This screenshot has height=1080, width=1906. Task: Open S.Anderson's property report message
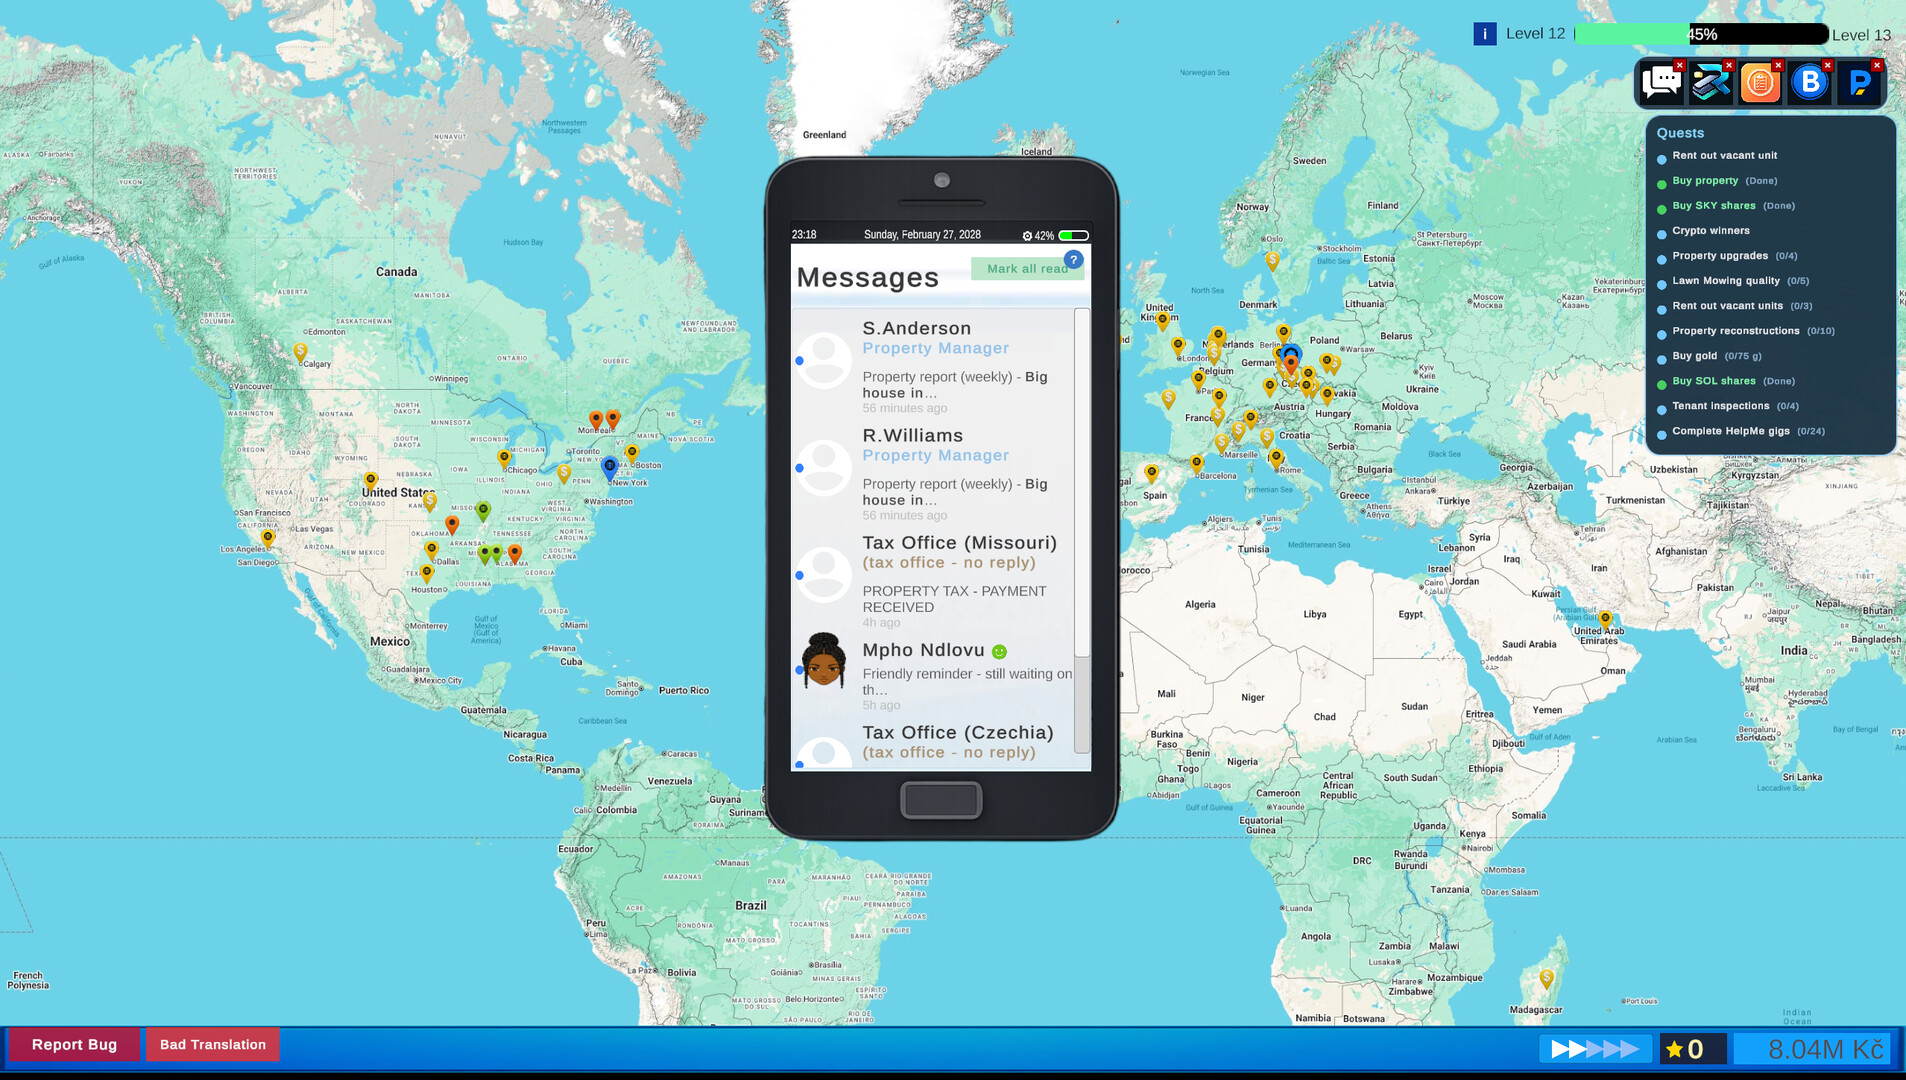932,365
